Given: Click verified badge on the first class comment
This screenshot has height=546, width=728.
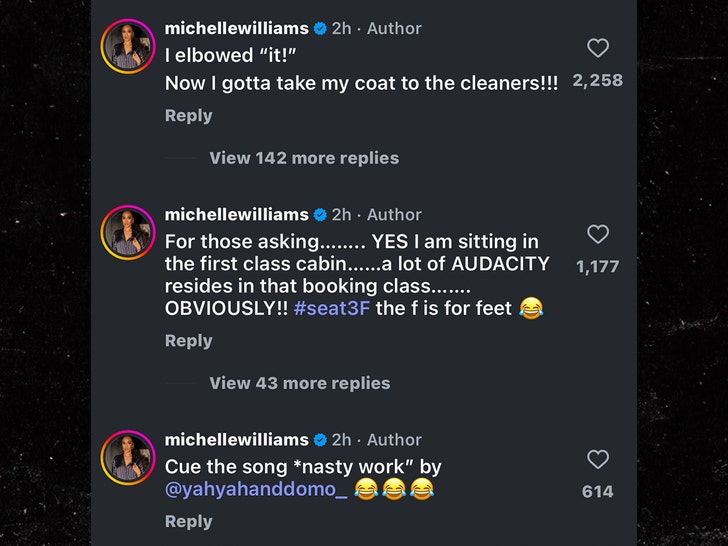Looking at the screenshot, I should coord(320,215).
